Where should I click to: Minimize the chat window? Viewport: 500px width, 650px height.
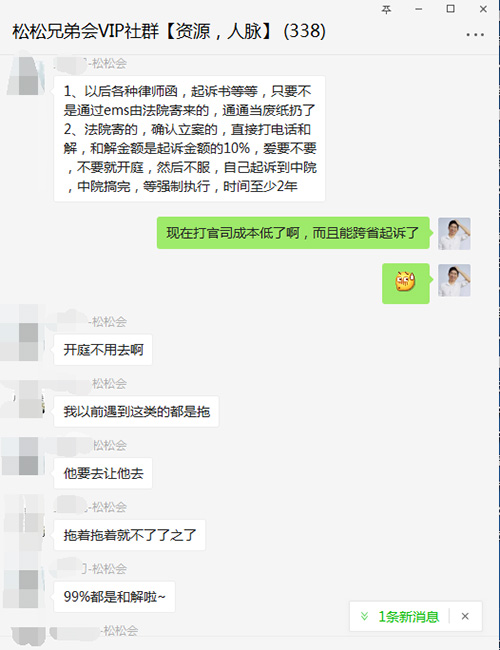pyautogui.click(x=419, y=9)
